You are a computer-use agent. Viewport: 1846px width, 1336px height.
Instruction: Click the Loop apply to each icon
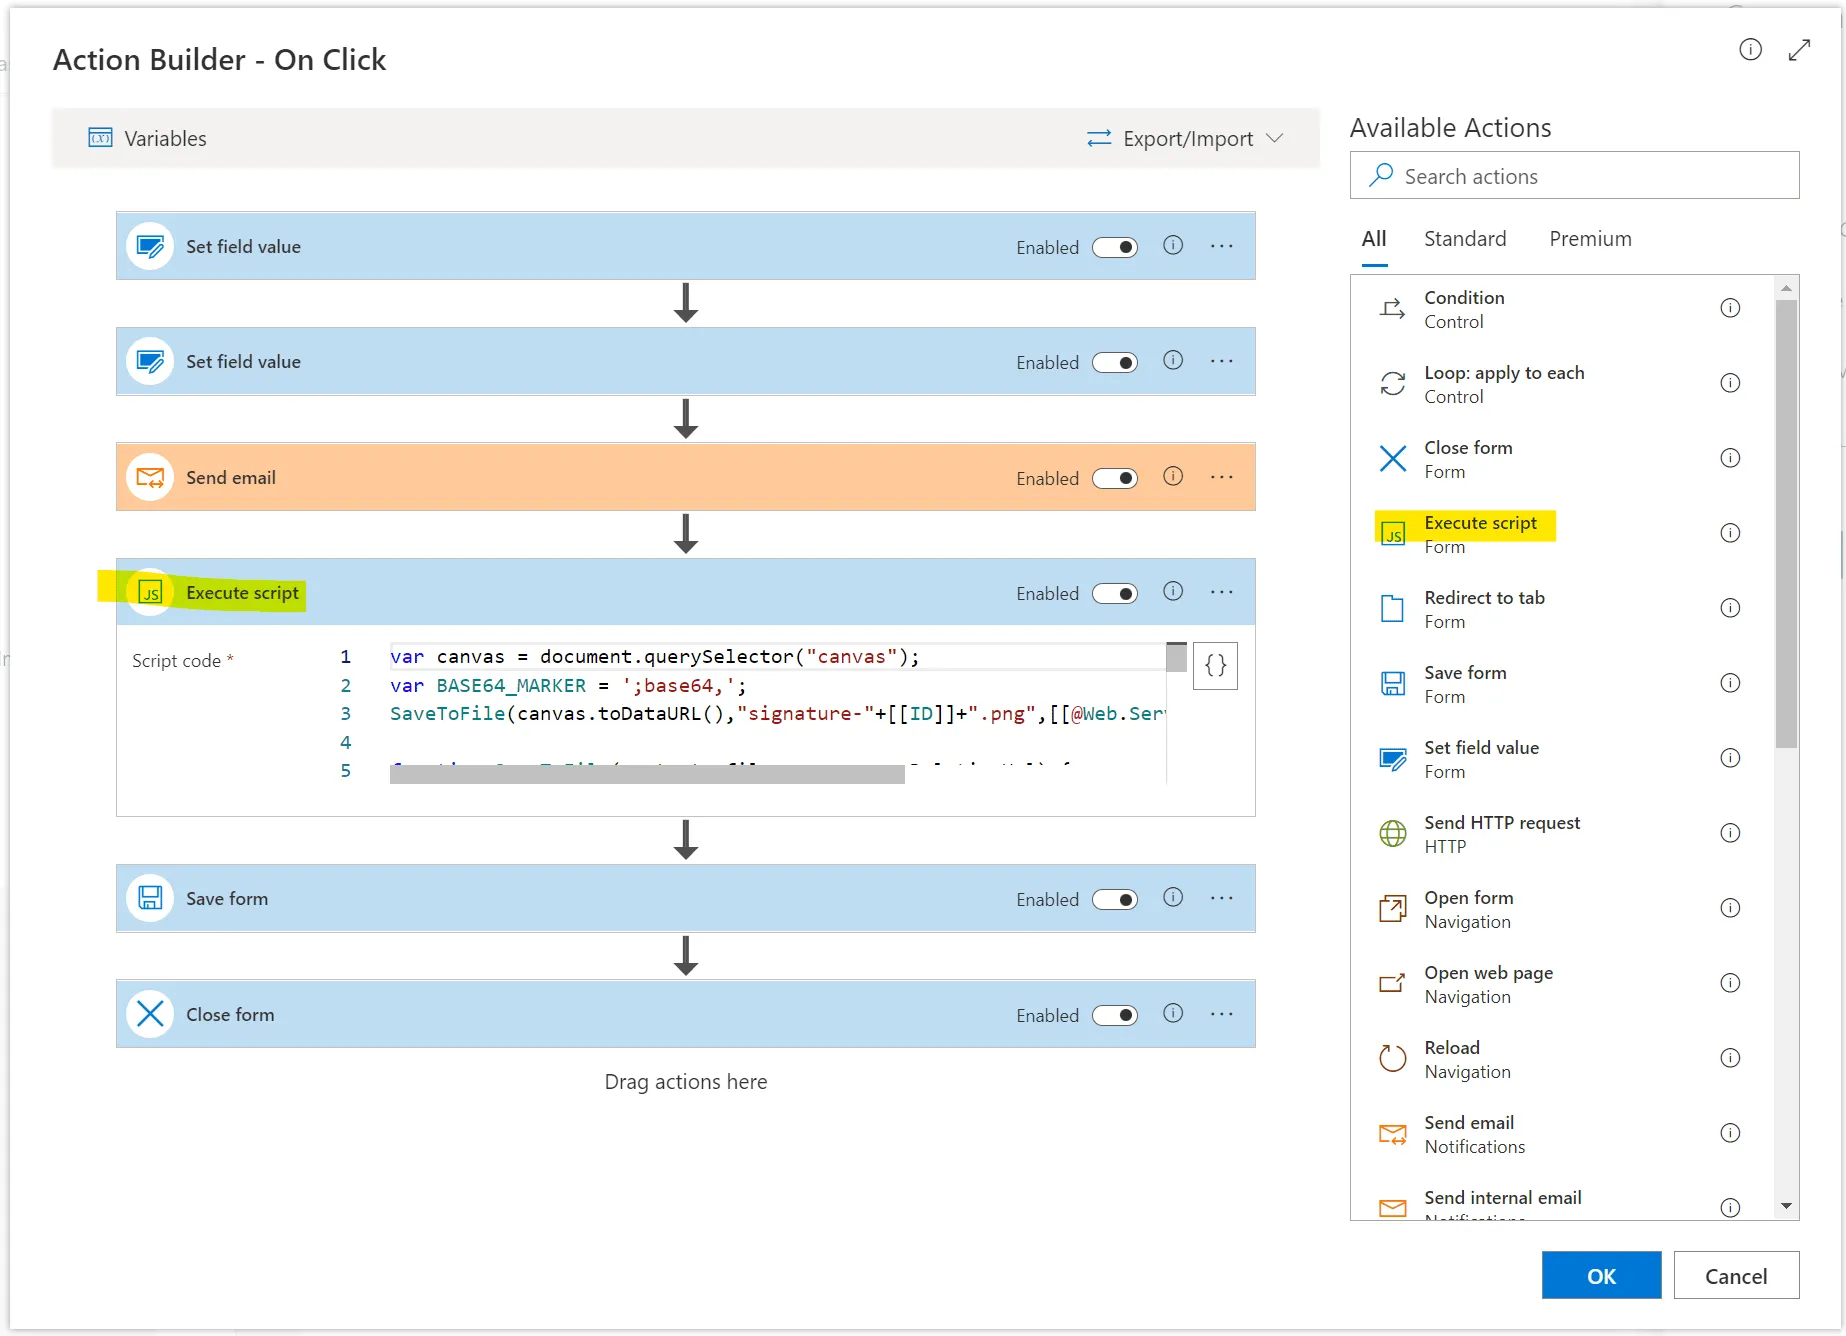click(1392, 384)
